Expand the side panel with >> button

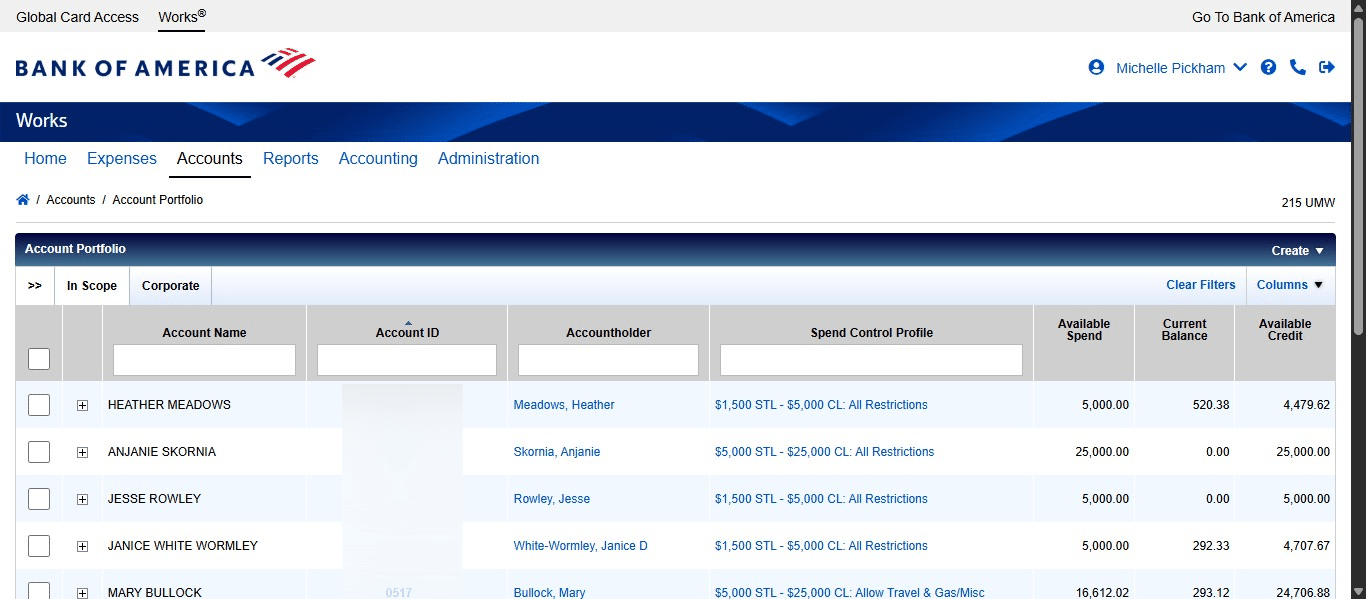click(35, 285)
